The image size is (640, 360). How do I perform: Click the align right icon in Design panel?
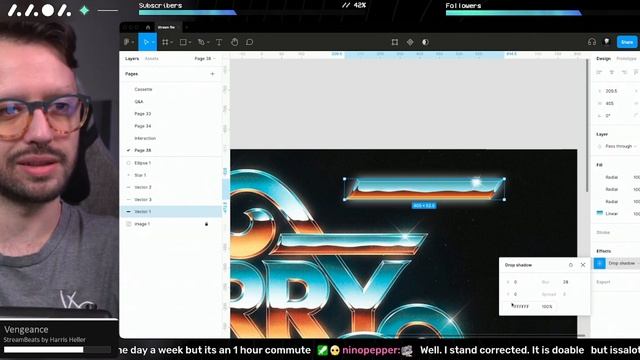624,72
